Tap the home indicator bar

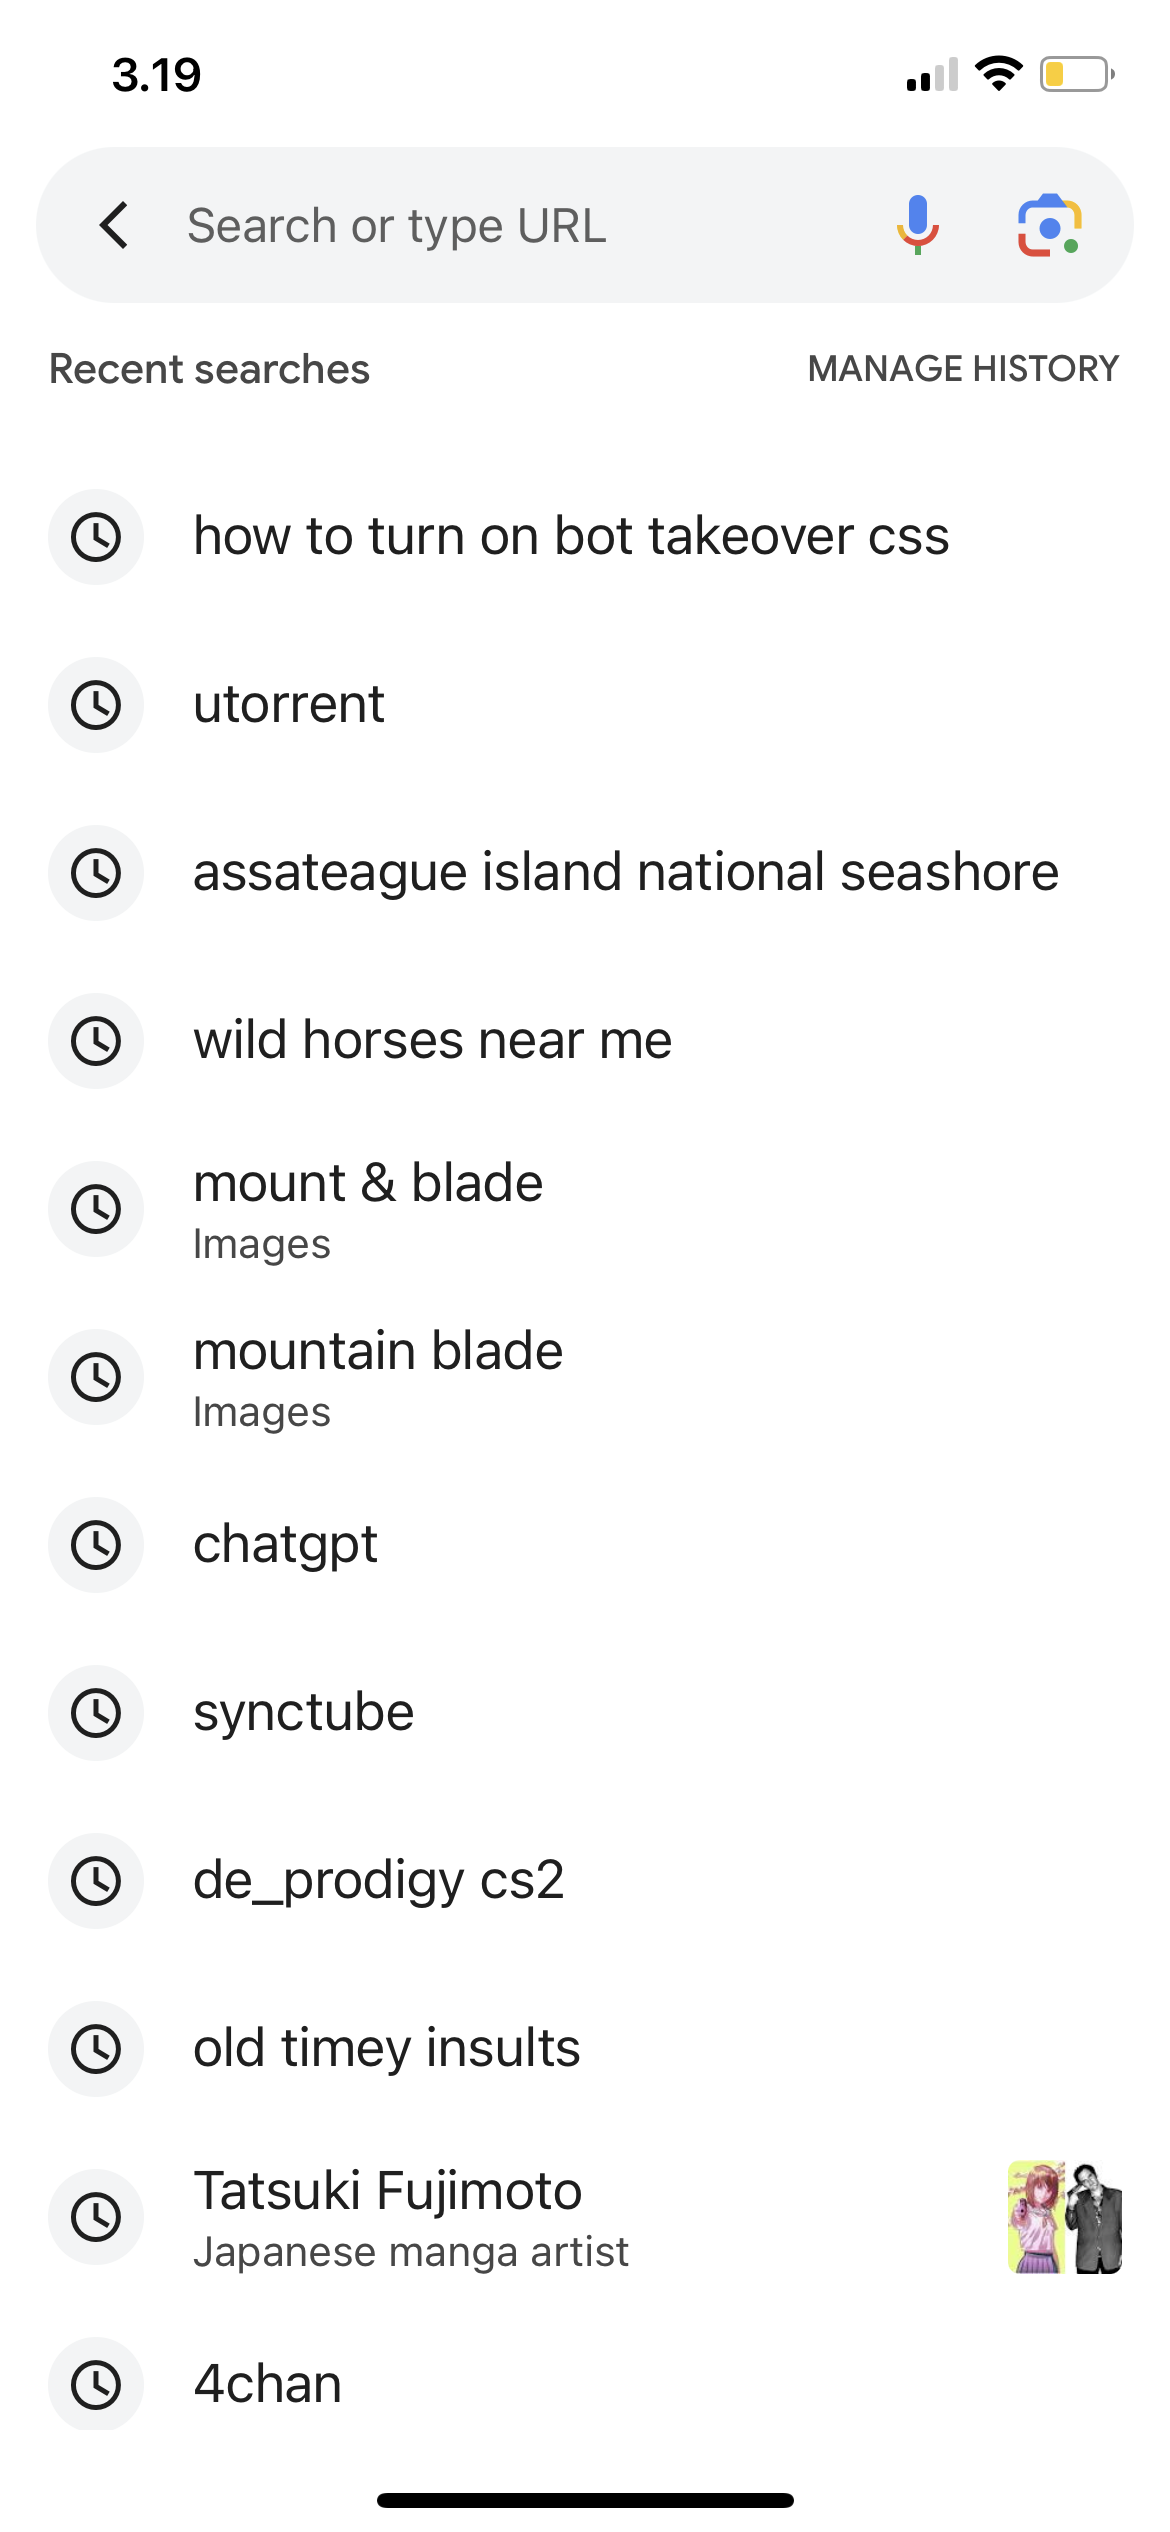(585, 2500)
